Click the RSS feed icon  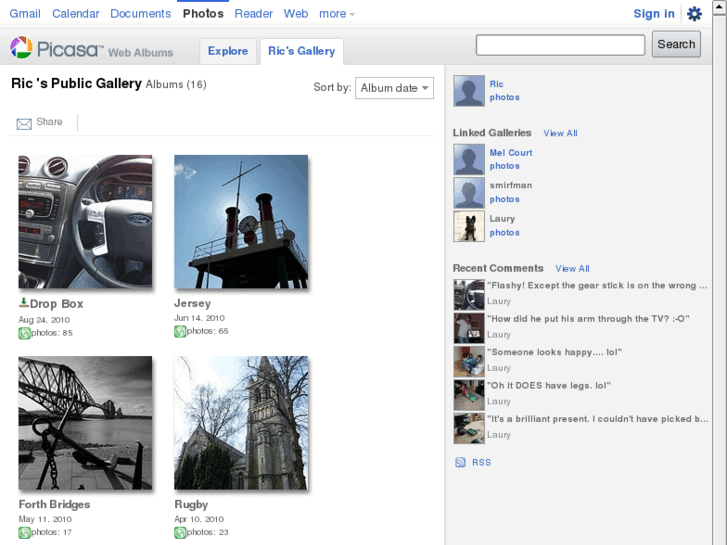coord(460,462)
